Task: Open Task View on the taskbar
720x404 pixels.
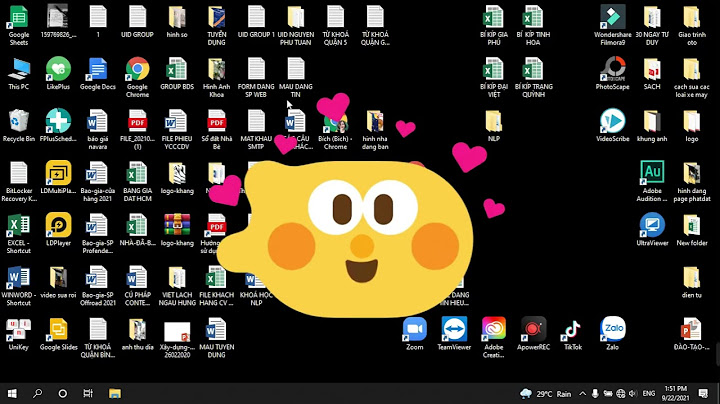Action: point(88,393)
